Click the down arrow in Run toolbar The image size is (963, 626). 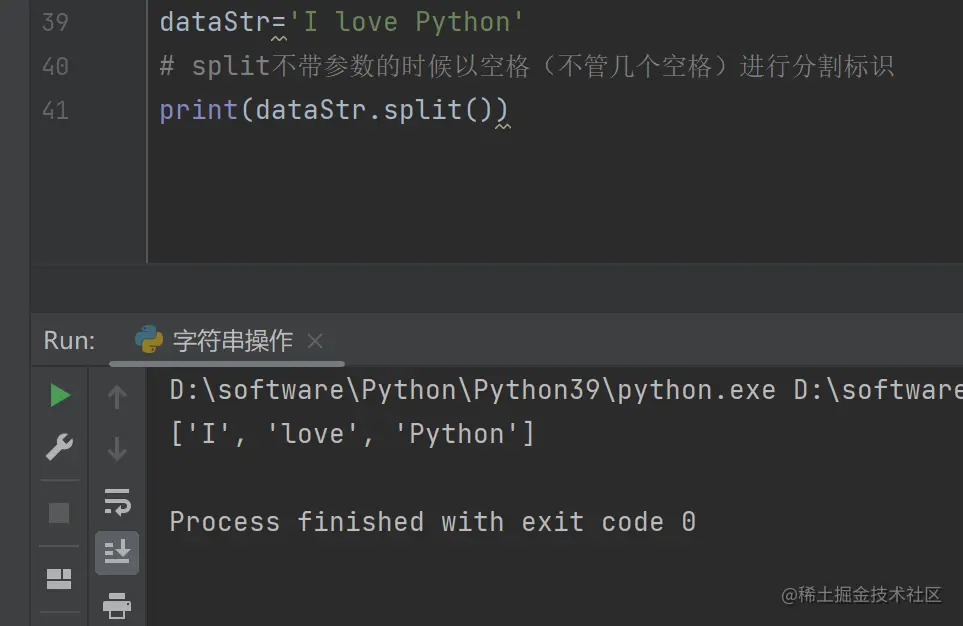(x=117, y=449)
